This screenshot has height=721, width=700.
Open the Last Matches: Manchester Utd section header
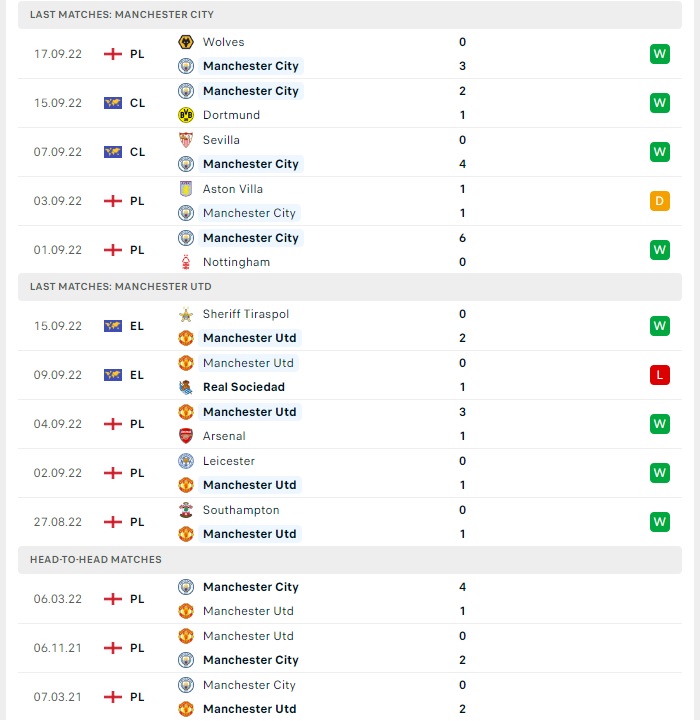pos(350,286)
